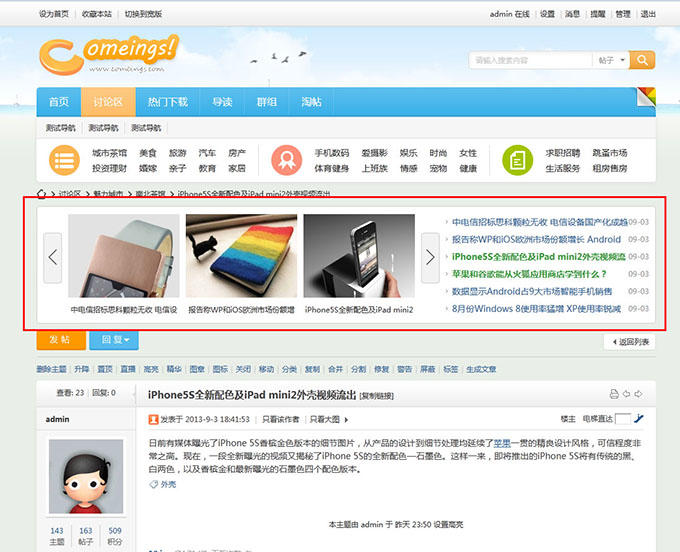Click the 外壳 tag link

tap(168, 484)
